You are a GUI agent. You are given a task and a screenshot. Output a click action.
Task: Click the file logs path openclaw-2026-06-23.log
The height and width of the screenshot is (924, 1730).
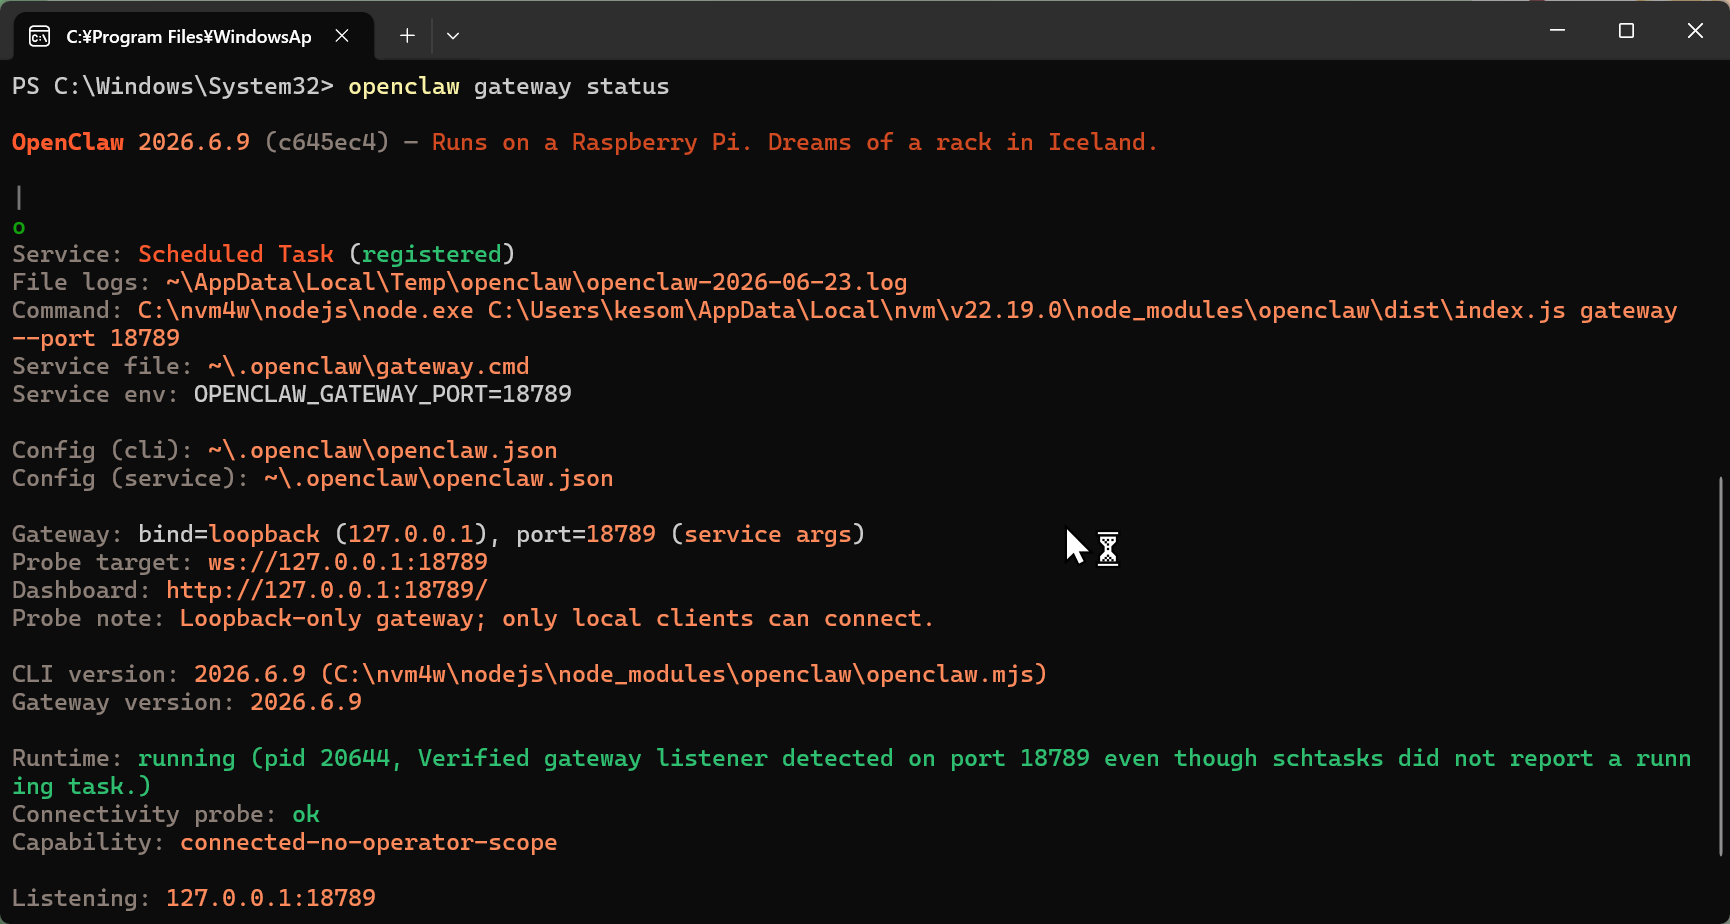coord(537,283)
